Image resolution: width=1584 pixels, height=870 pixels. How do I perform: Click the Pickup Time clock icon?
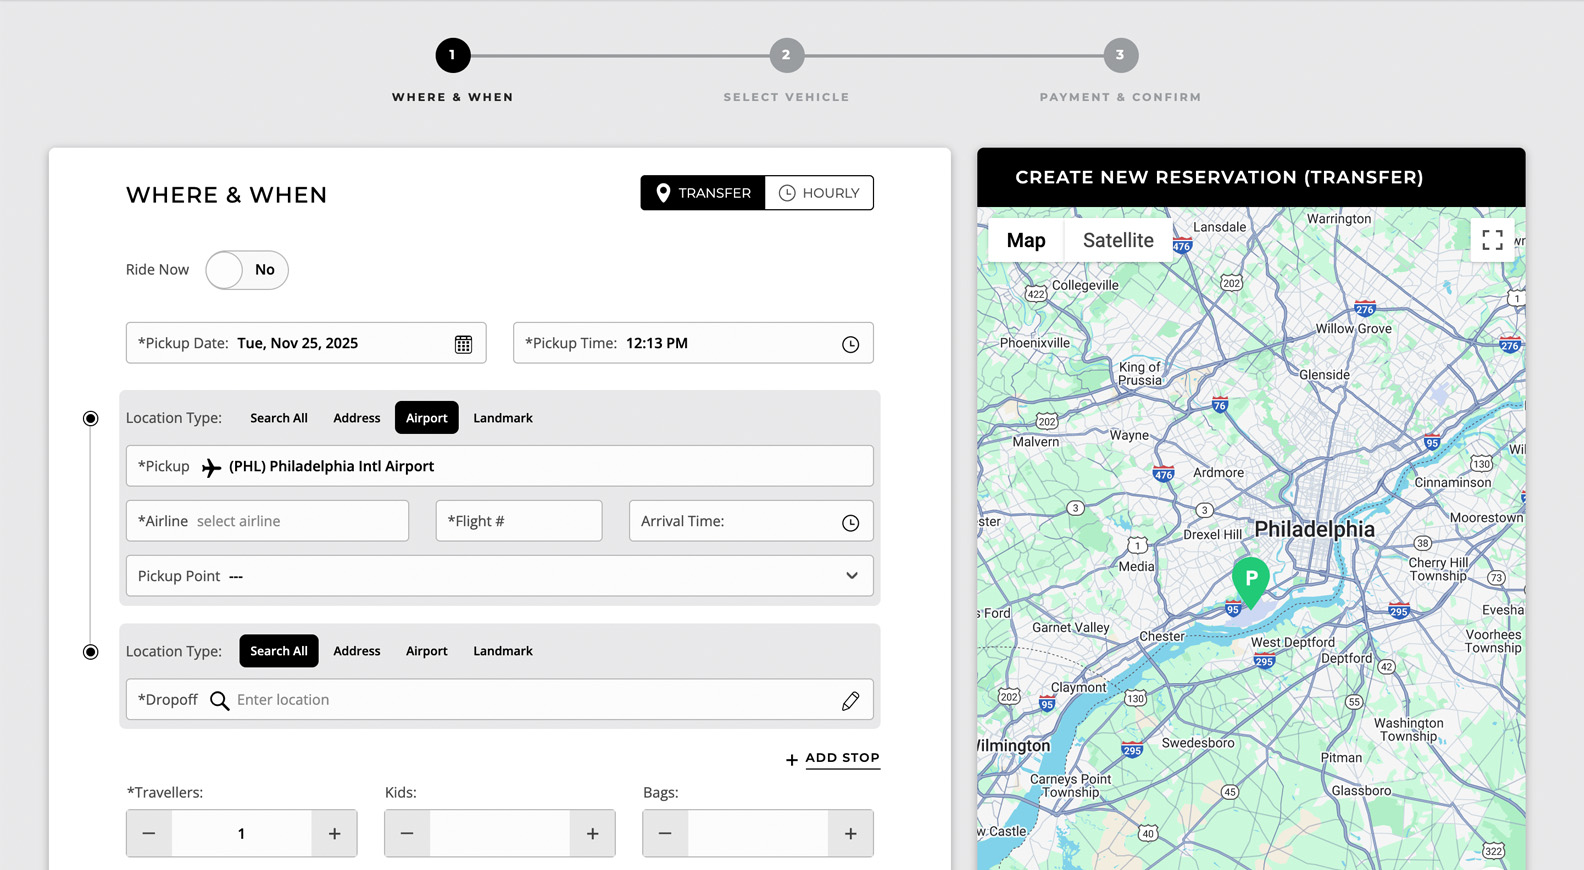click(850, 344)
